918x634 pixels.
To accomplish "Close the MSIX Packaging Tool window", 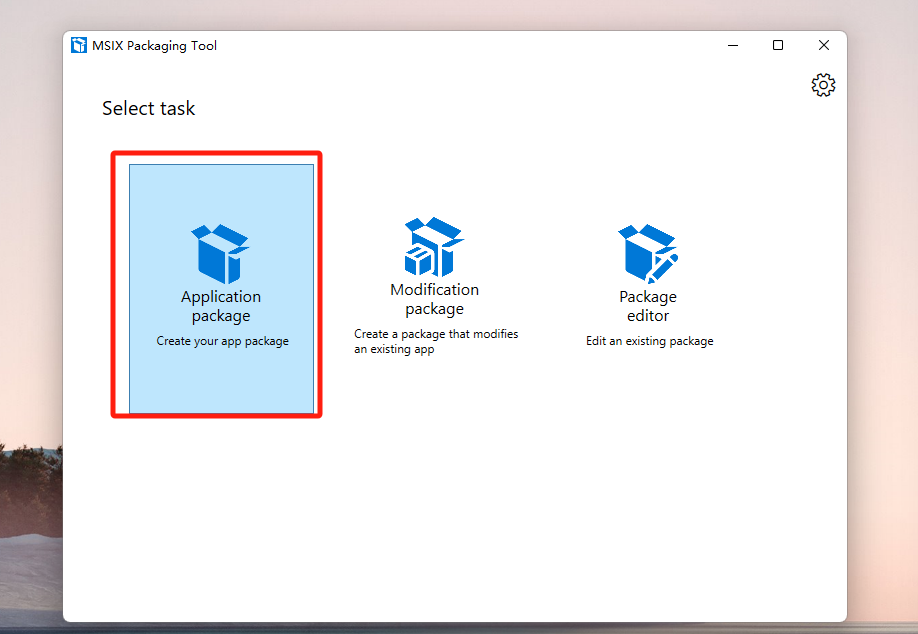I will (824, 45).
